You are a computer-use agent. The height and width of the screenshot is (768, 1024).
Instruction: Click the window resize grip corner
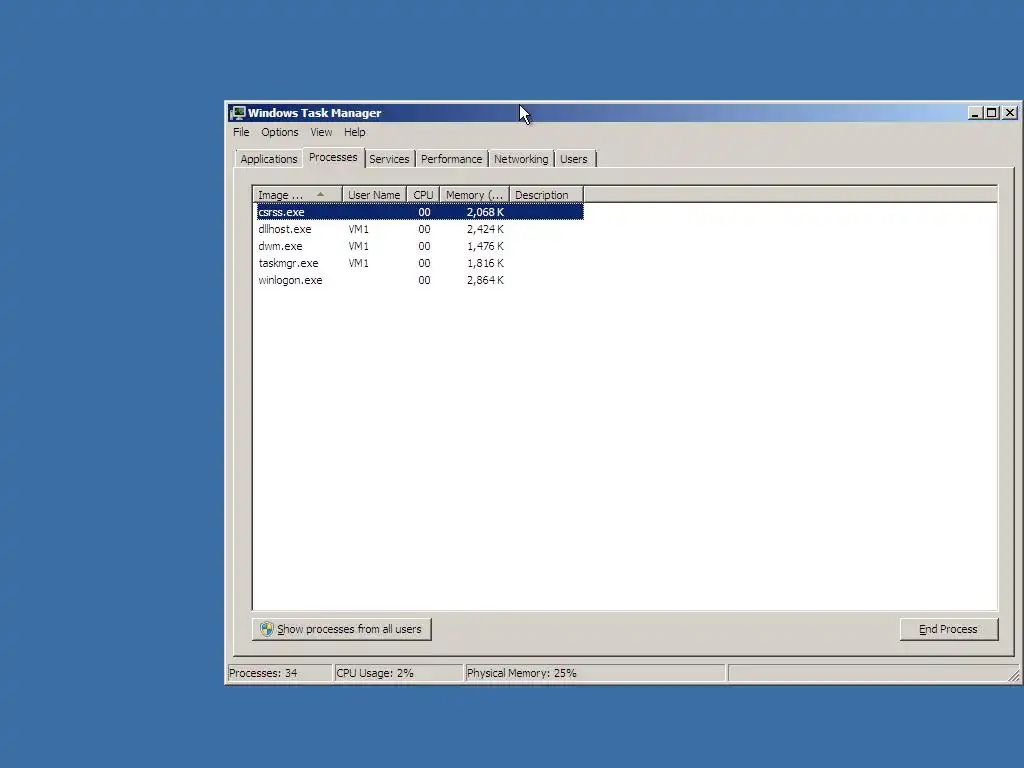point(1014,676)
